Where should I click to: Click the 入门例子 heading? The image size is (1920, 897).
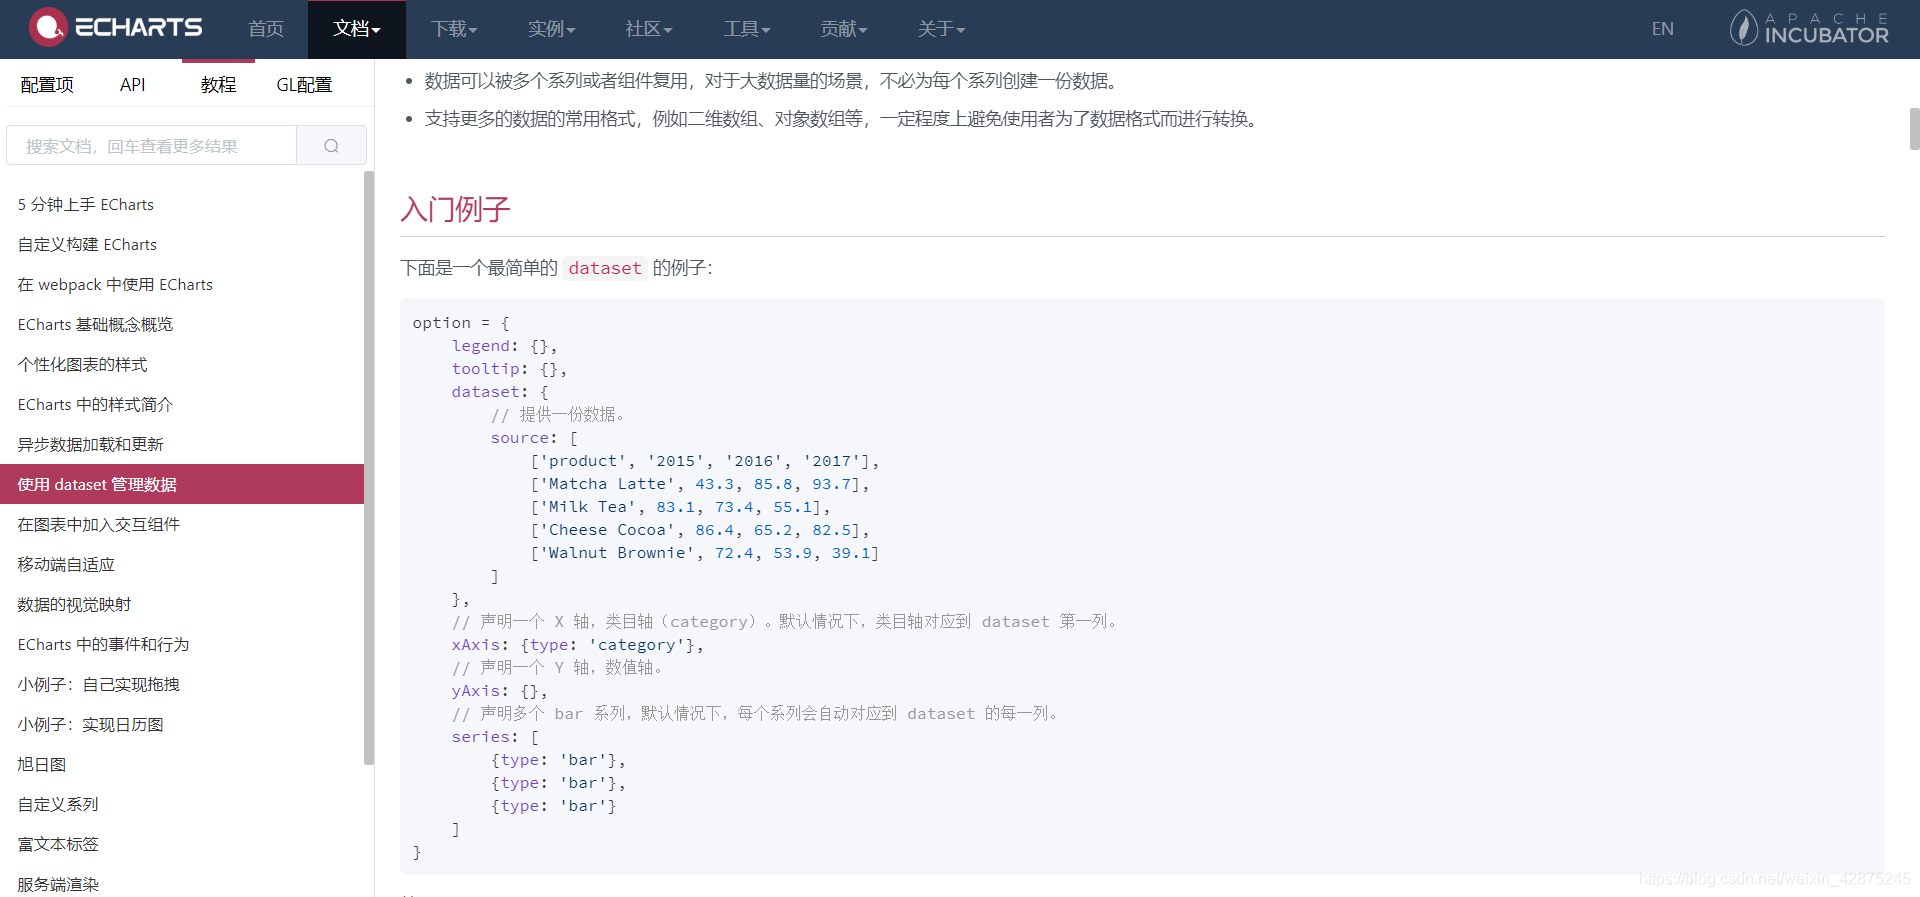(455, 209)
